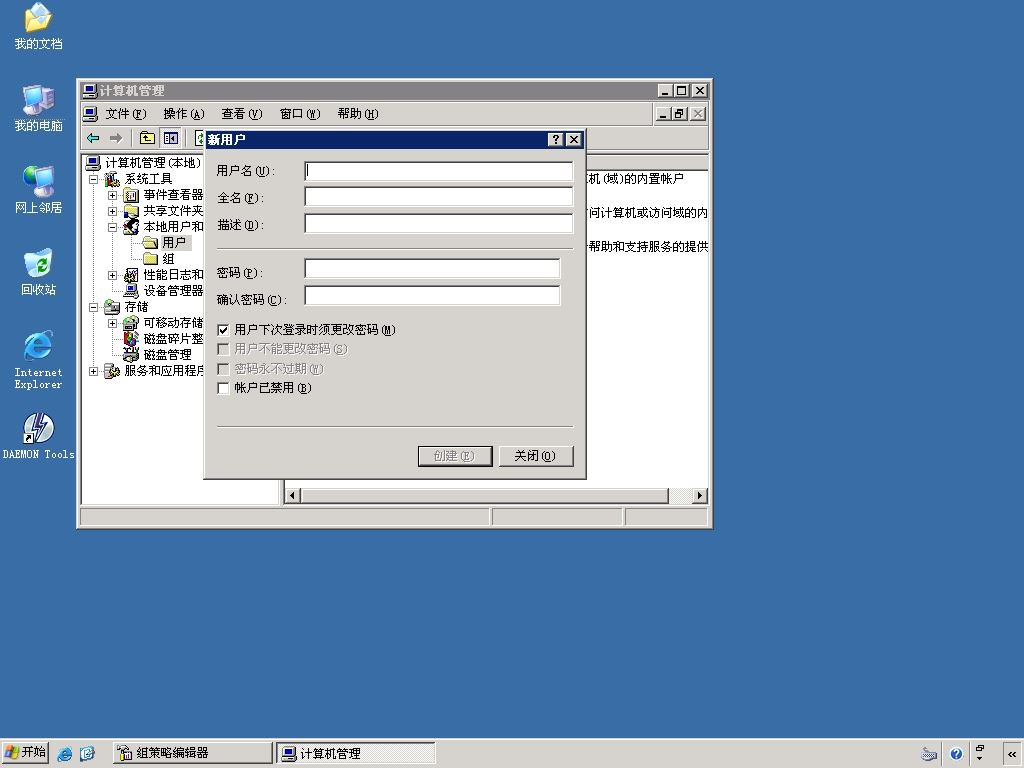The width and height of the screenshot is (1024, 768).
Task: Open the 文件(F) menu
Action: coord(125,114)
